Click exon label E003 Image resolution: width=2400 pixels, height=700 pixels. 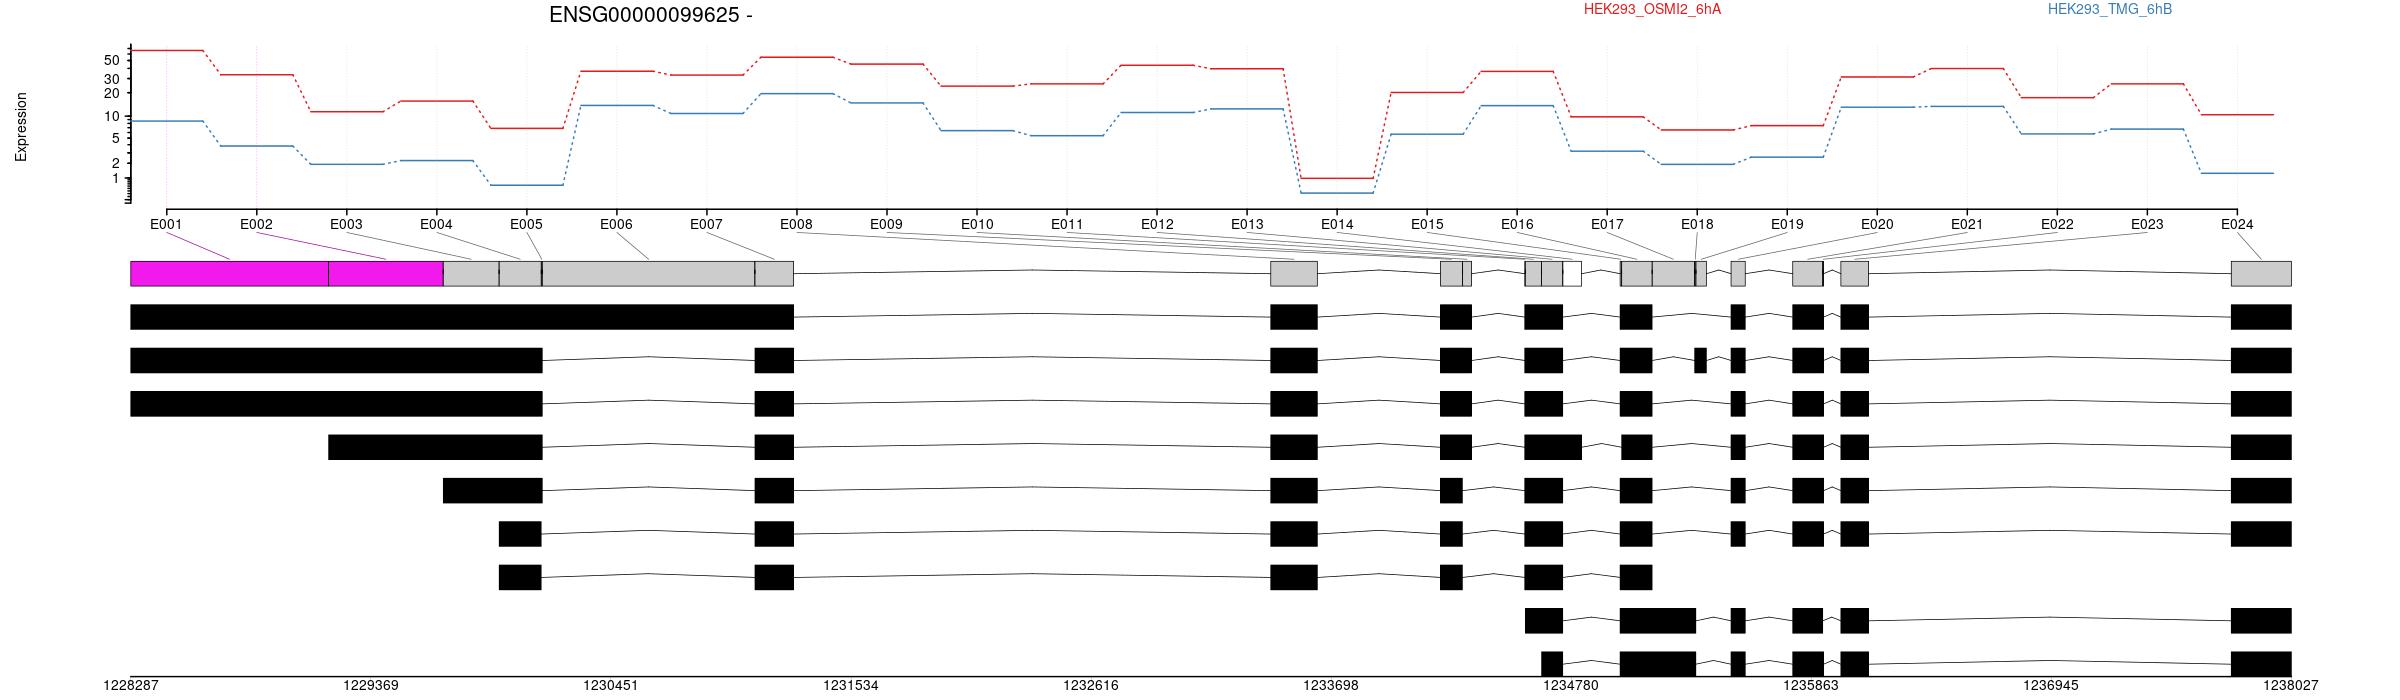[x=346, y=224]
